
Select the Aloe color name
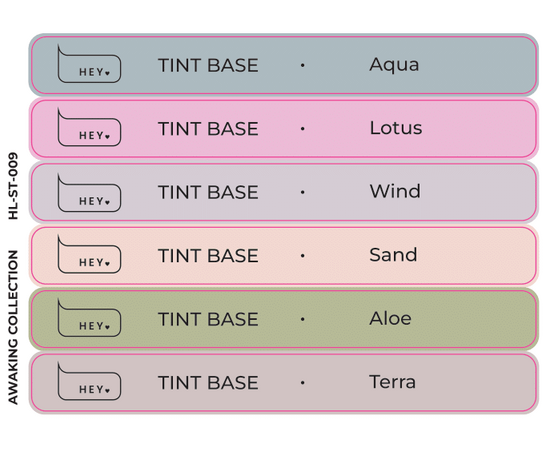pos(390,318)
